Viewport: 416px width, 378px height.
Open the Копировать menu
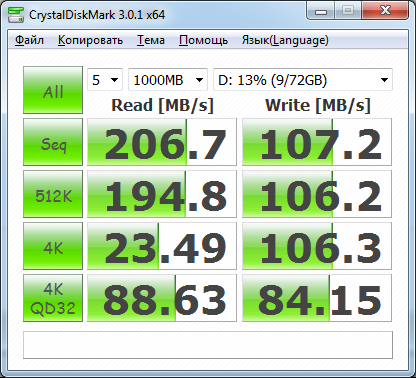(90, 40)
